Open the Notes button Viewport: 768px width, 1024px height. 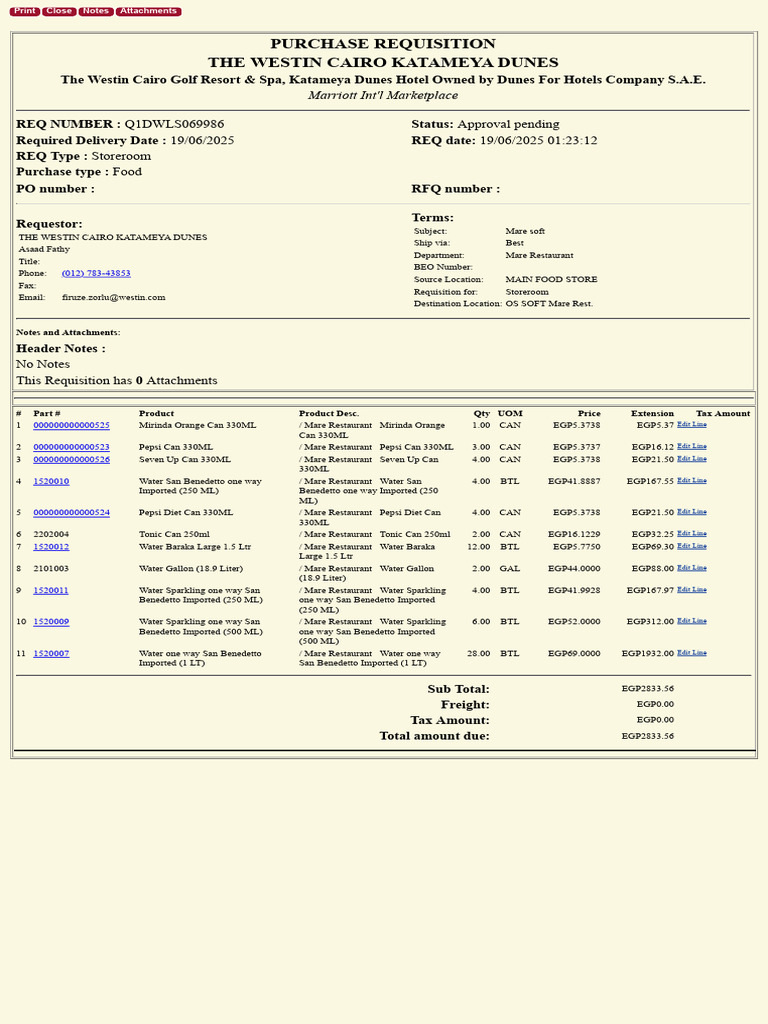[x=96, y=11]
